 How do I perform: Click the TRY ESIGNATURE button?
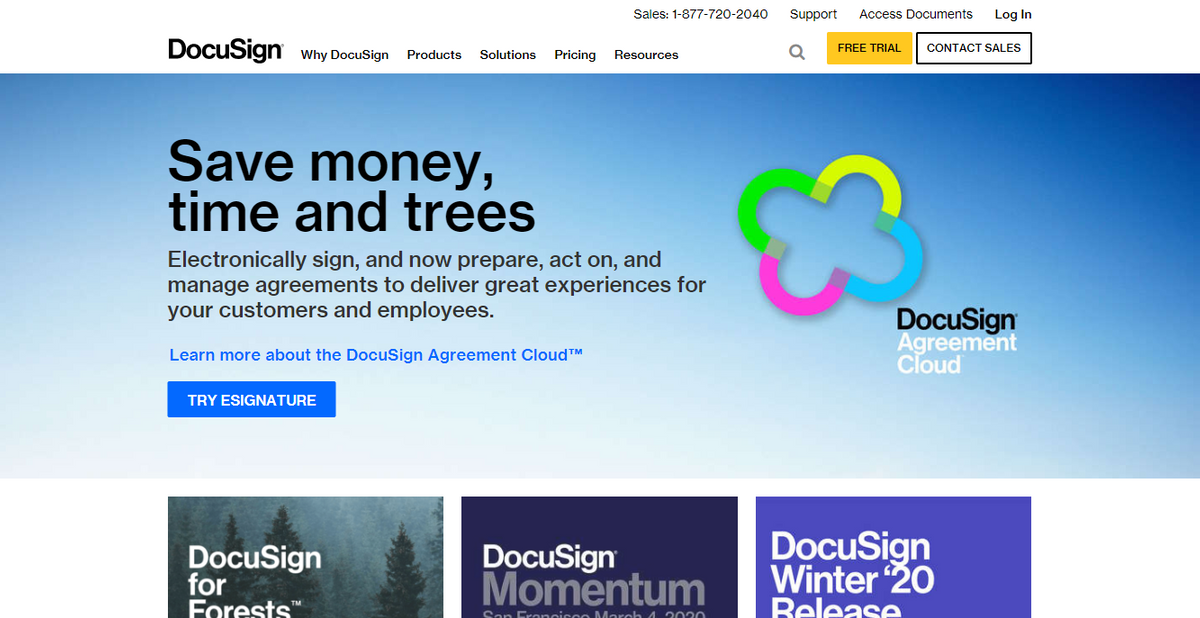click(x=251, y=399)
